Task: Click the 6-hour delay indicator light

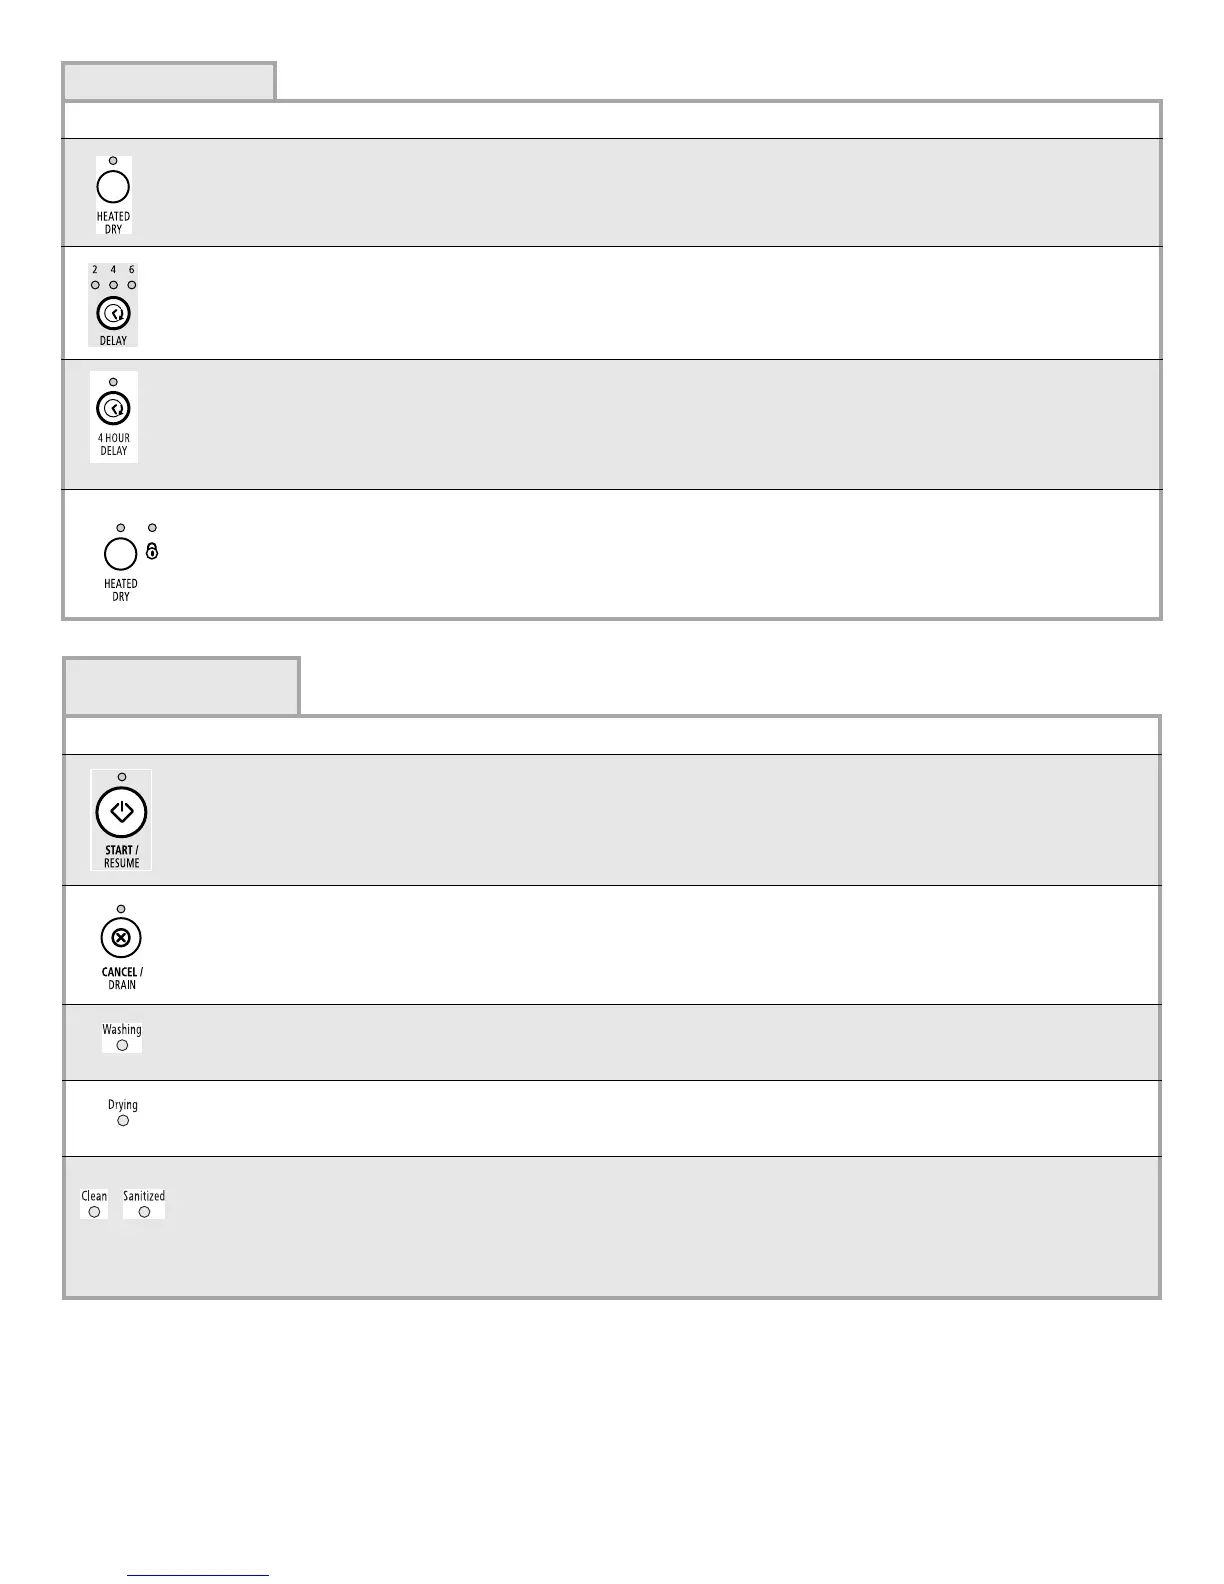Action: point(132,285)
